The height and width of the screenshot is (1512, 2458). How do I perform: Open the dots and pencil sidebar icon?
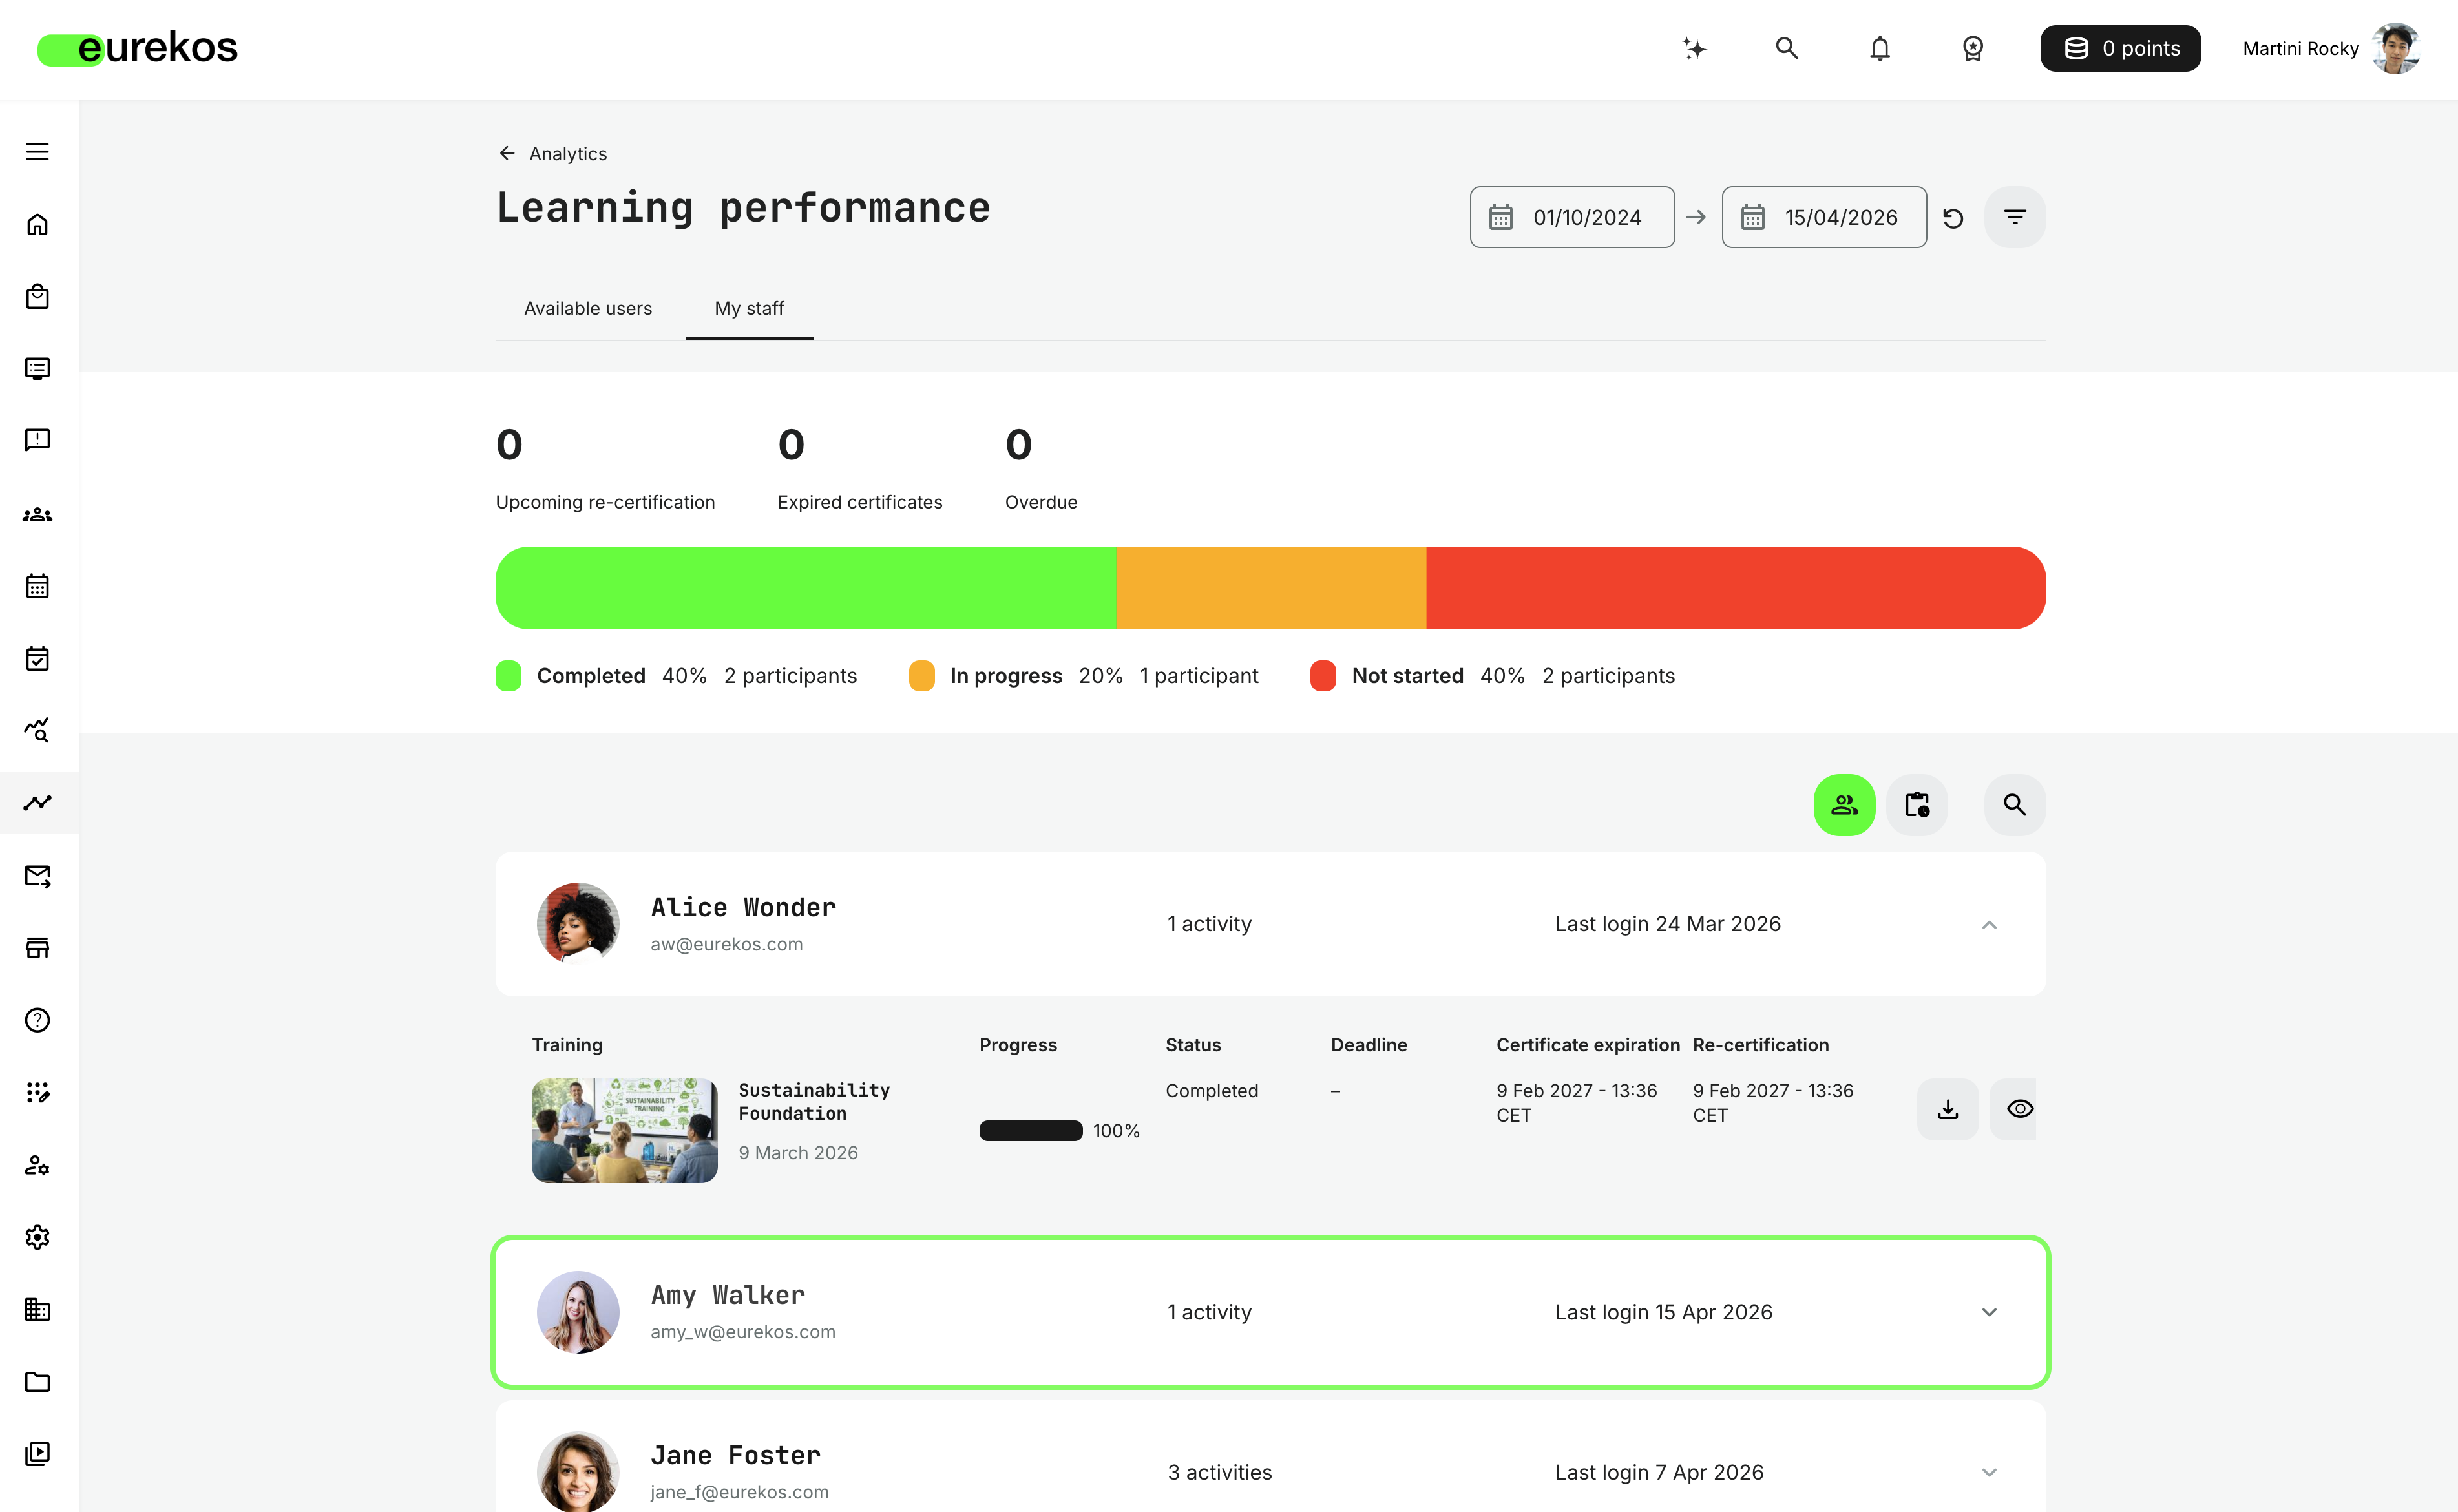pyautogui.click(x=37, y=1092)
